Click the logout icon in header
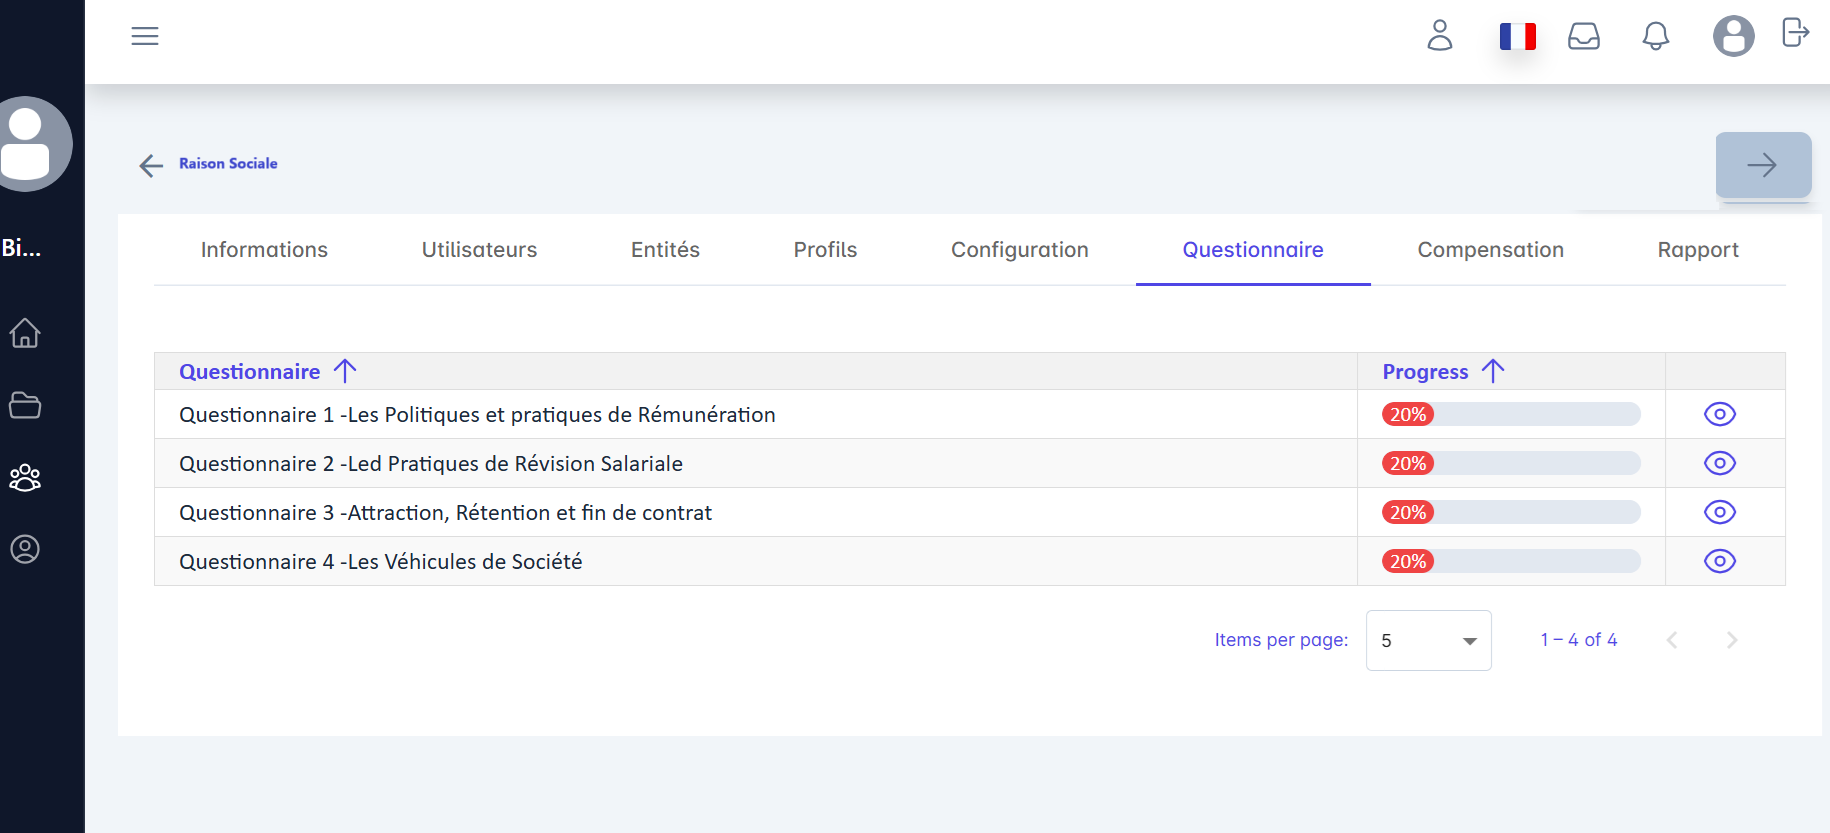This screenshot has width=1830, height=833. pyautogui.click(x=1795, y=33)
